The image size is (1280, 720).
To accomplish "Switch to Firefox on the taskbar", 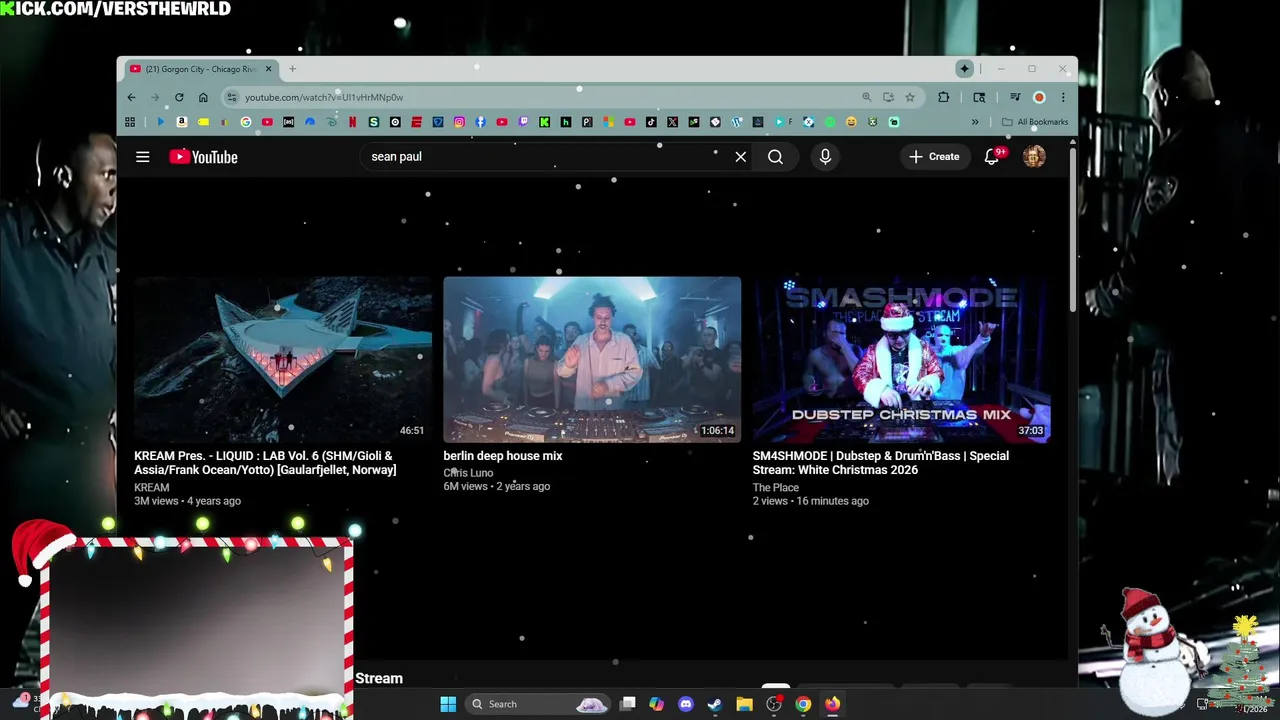I will 832,704.
